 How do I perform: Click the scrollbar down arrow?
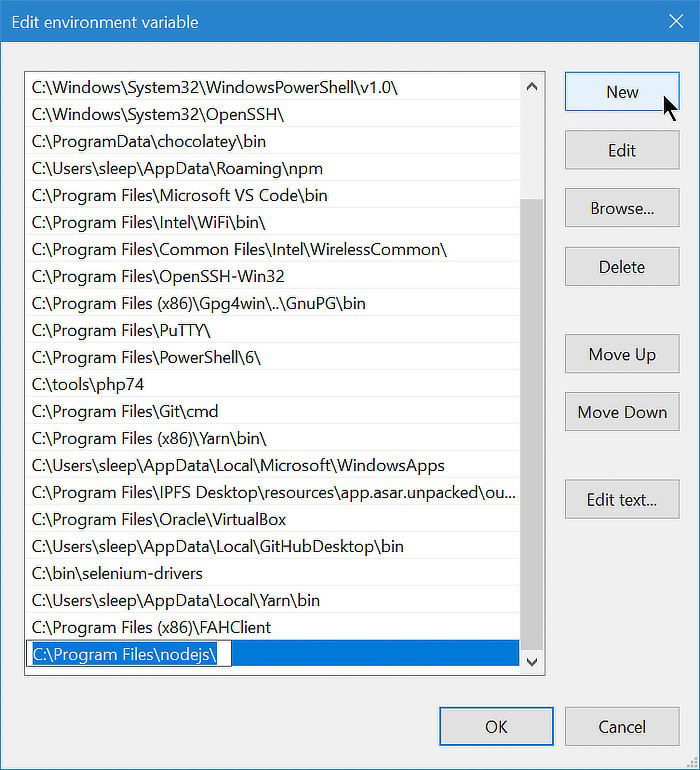click(x=532, y=661)
